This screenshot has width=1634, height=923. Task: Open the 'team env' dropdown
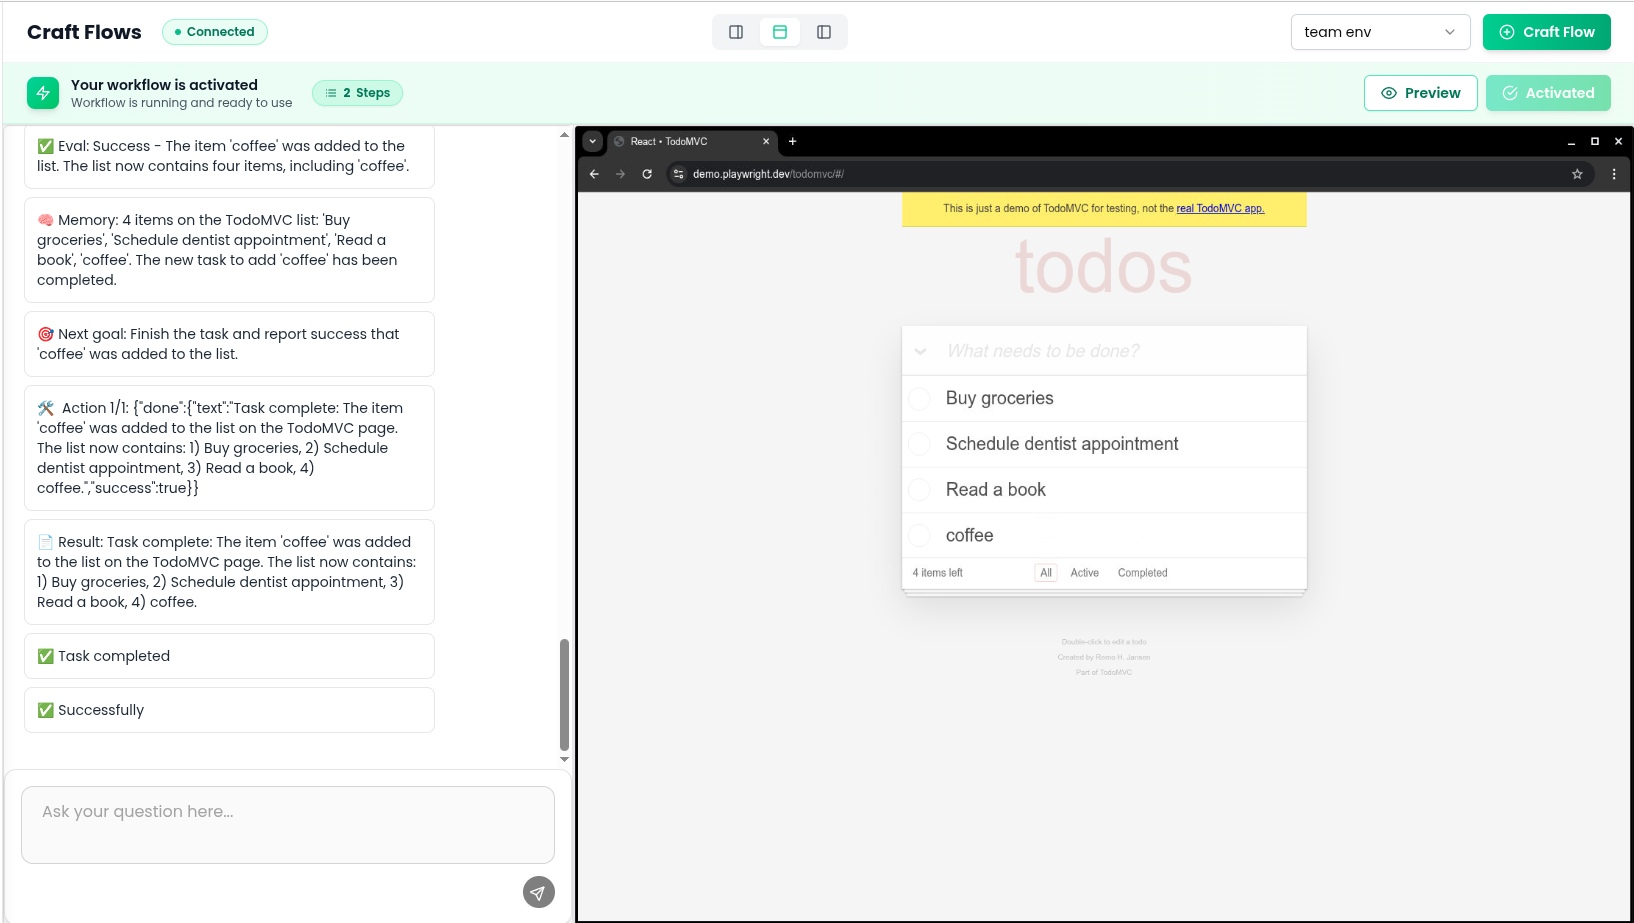(1380, 31)
